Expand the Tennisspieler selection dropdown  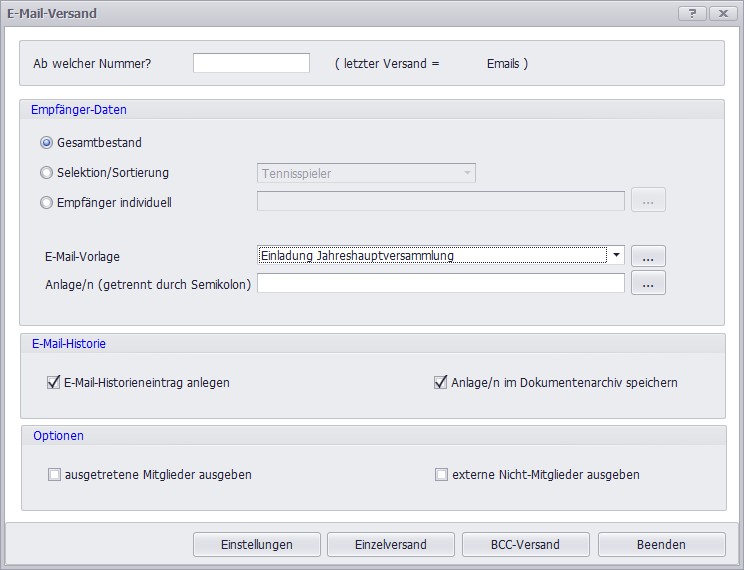coord(467,173)
